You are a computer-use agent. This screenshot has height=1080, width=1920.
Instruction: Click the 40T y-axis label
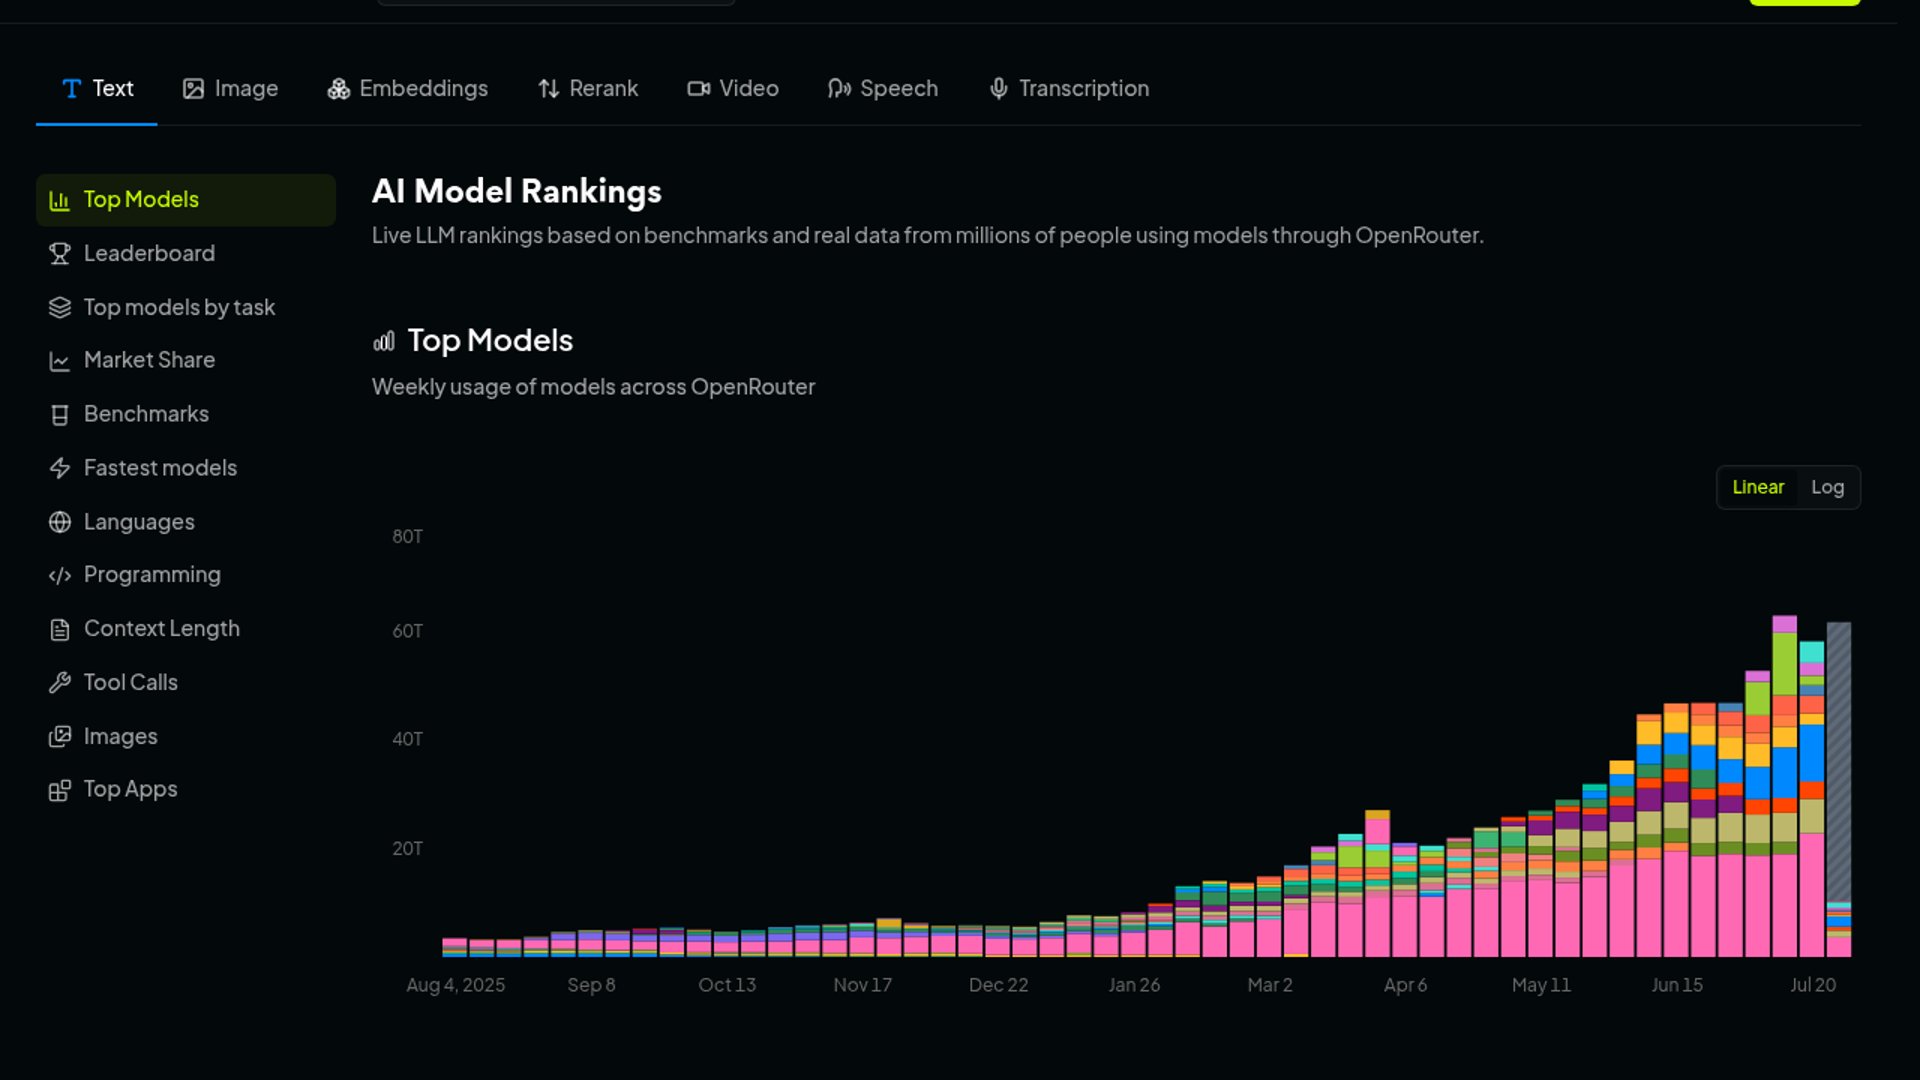point(407,740)
